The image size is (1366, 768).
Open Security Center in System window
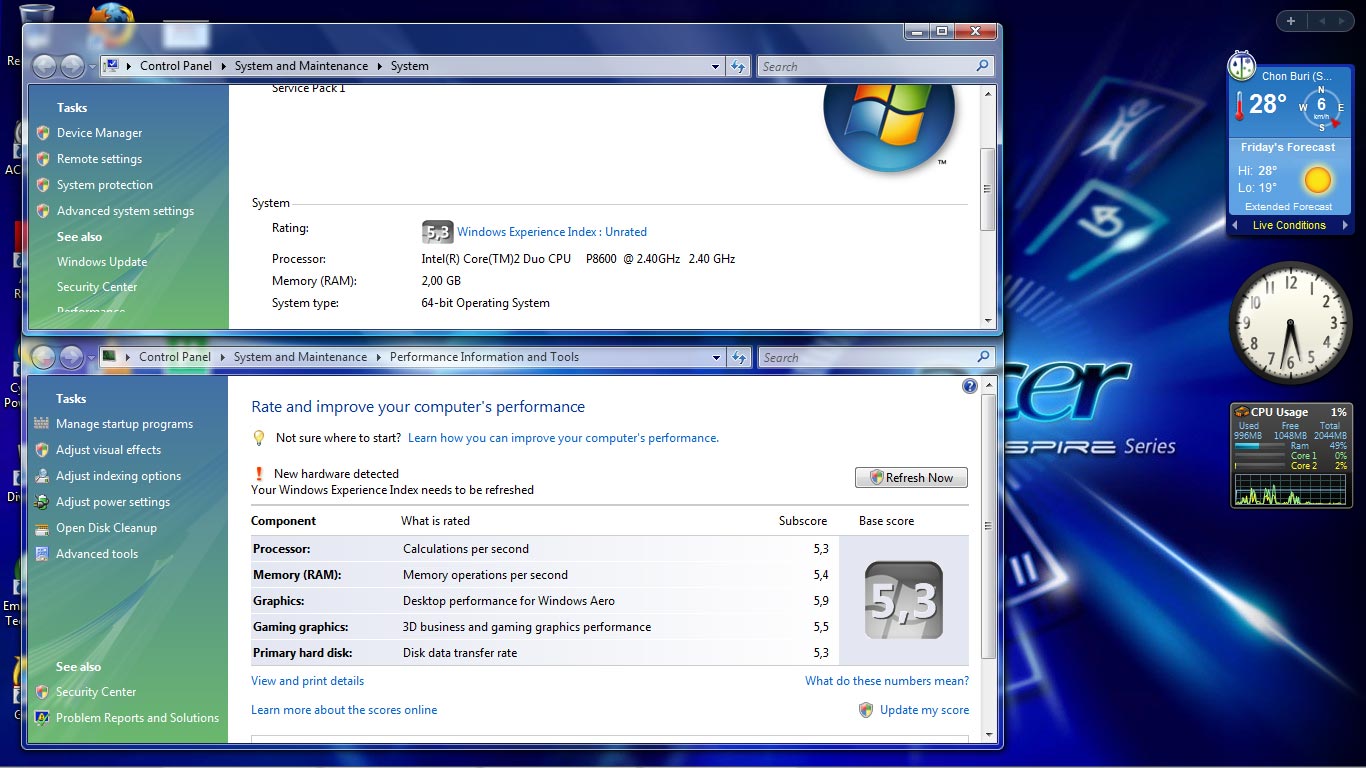tap(97, 287)
